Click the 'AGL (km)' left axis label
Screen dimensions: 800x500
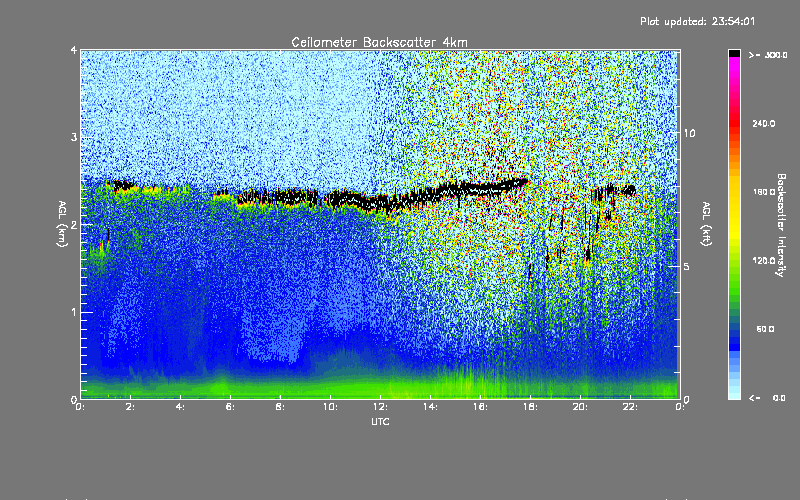pyautogui.click(x=63, y=224)
